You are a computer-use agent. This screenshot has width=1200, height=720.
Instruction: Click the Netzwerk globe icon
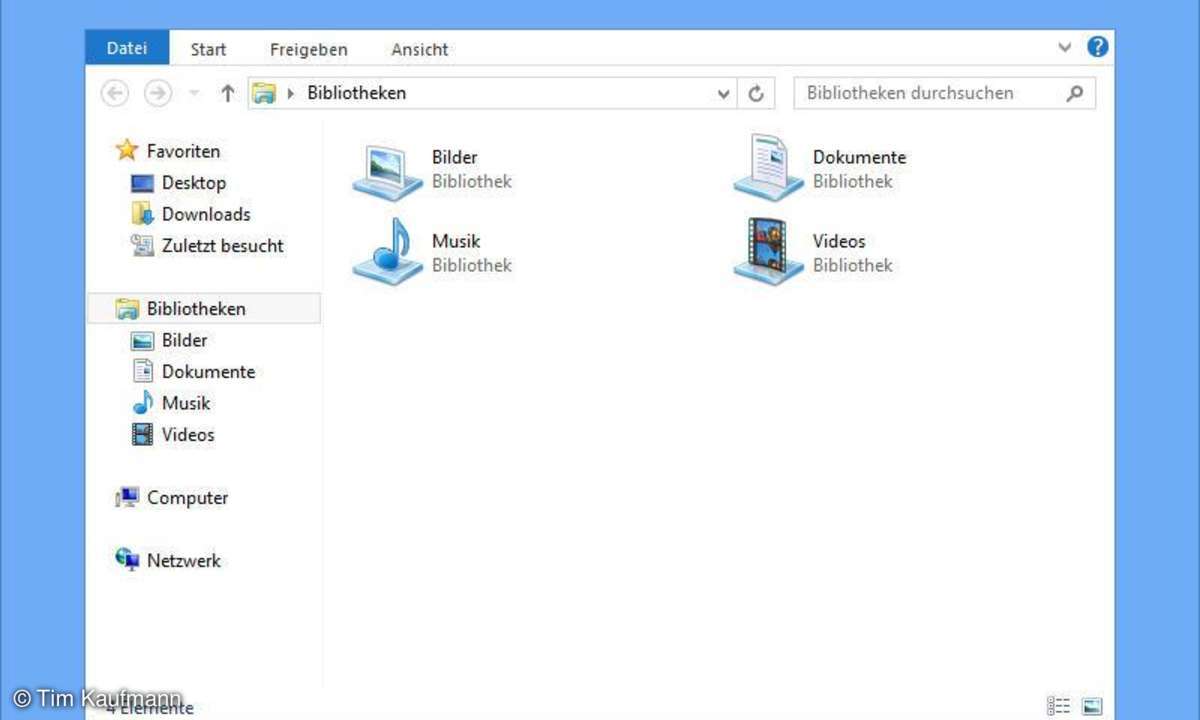pyautogui.click(x=127, y=560)
